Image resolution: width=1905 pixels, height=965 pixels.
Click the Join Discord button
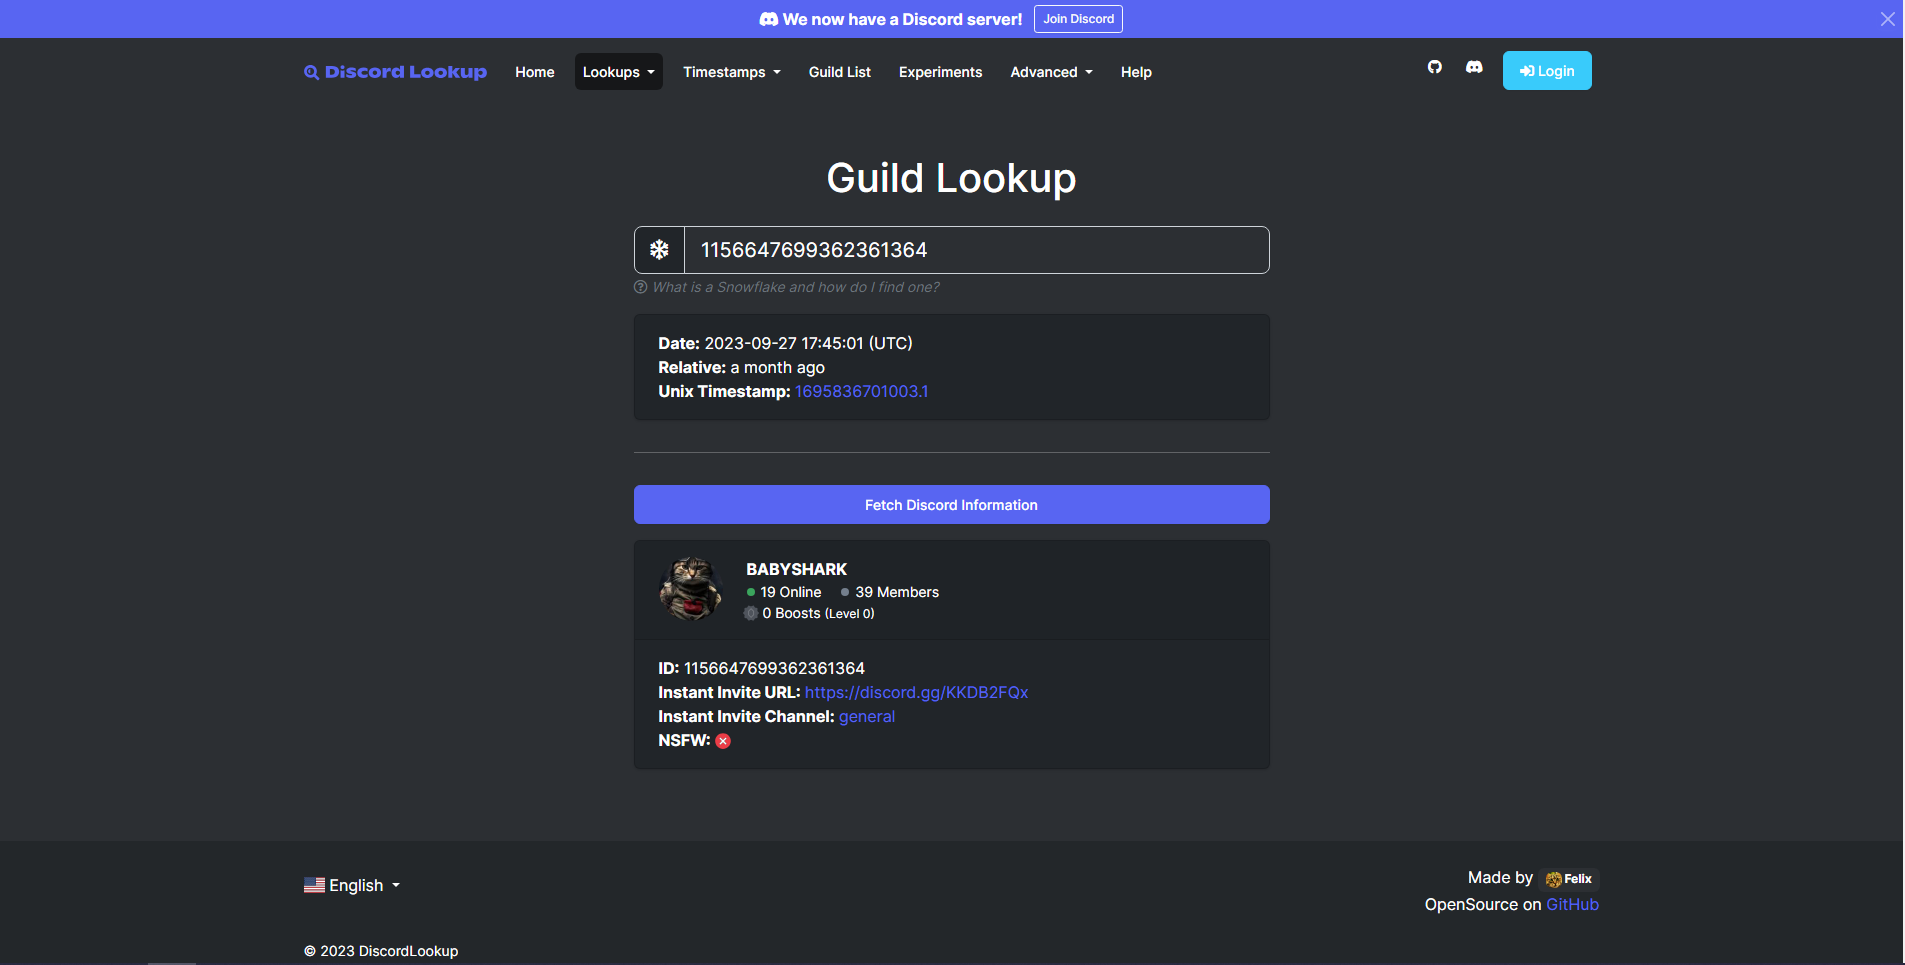(x=1078, y=19)
